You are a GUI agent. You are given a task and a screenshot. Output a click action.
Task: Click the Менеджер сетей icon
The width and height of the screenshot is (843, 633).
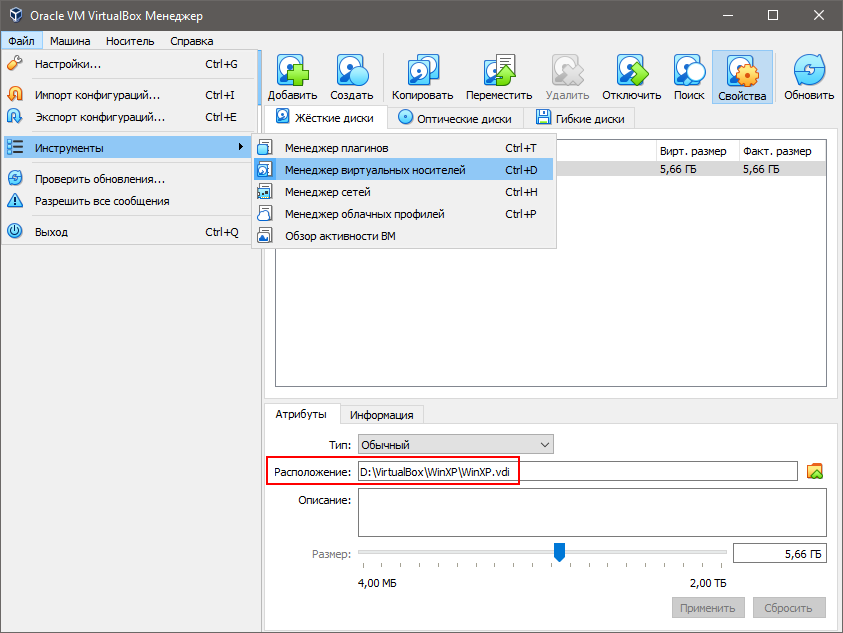click(x=265, y=191)
